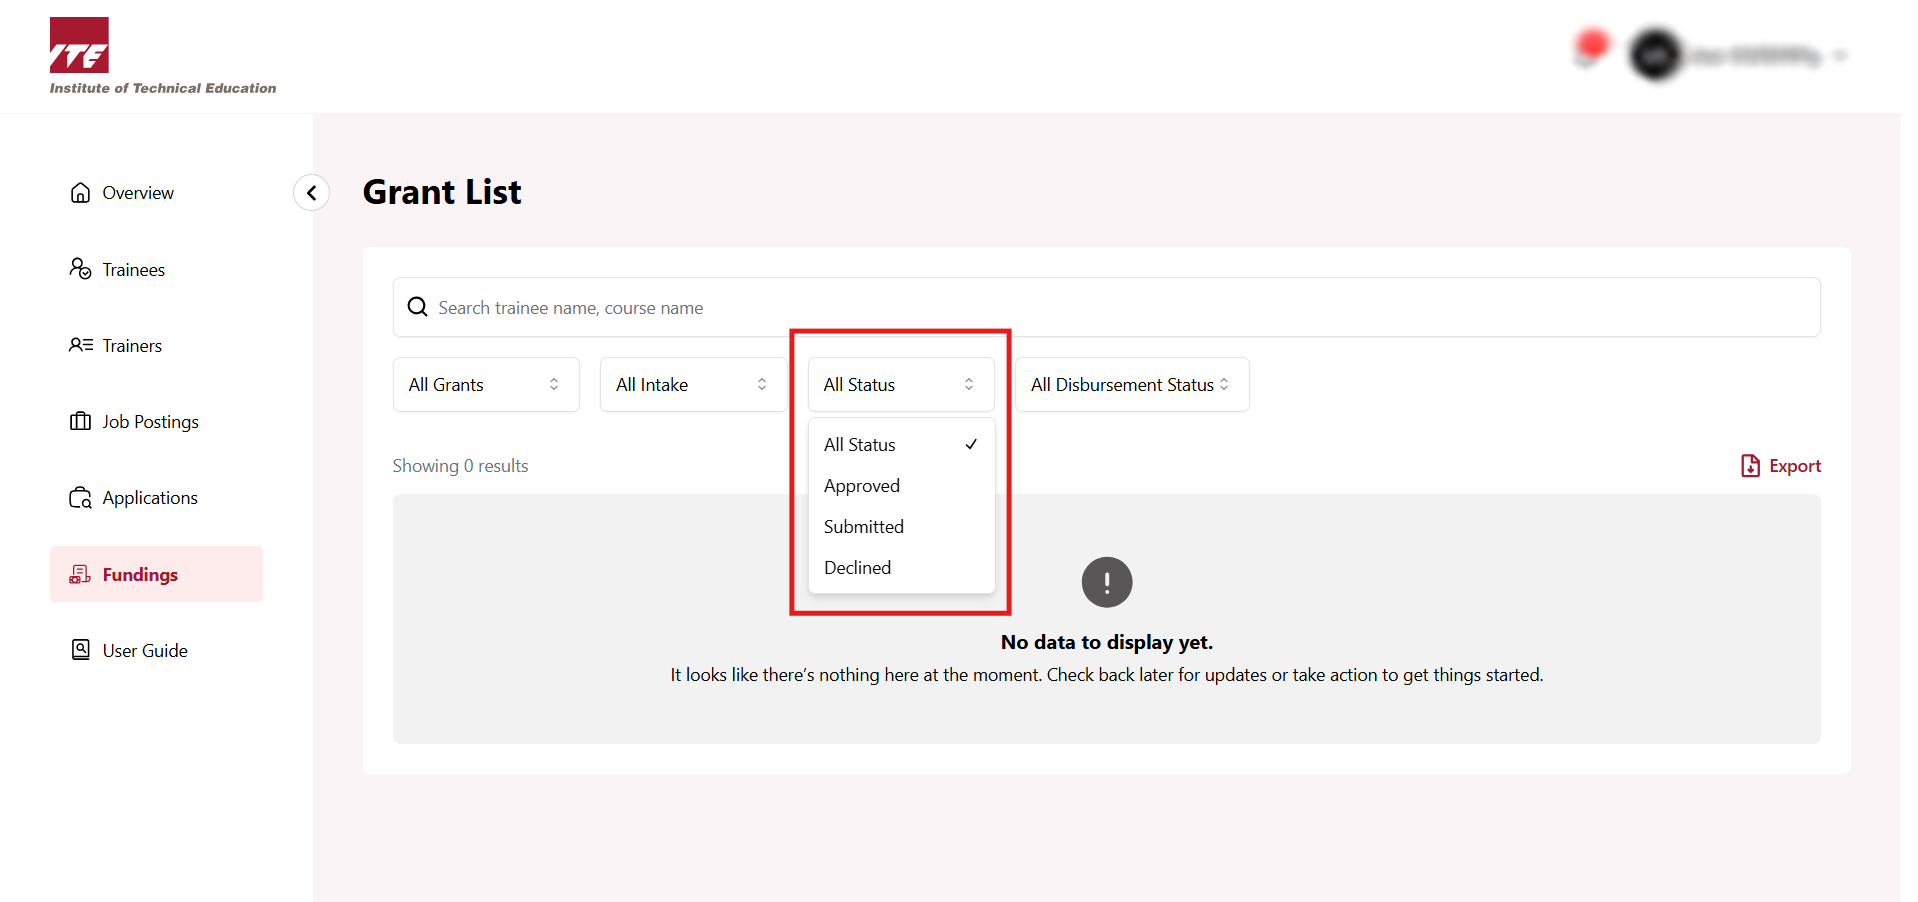Image resolution: width=1918 pixels, height=902 pixels.
Task: Export the grant list
Action: click(1781, 466)
